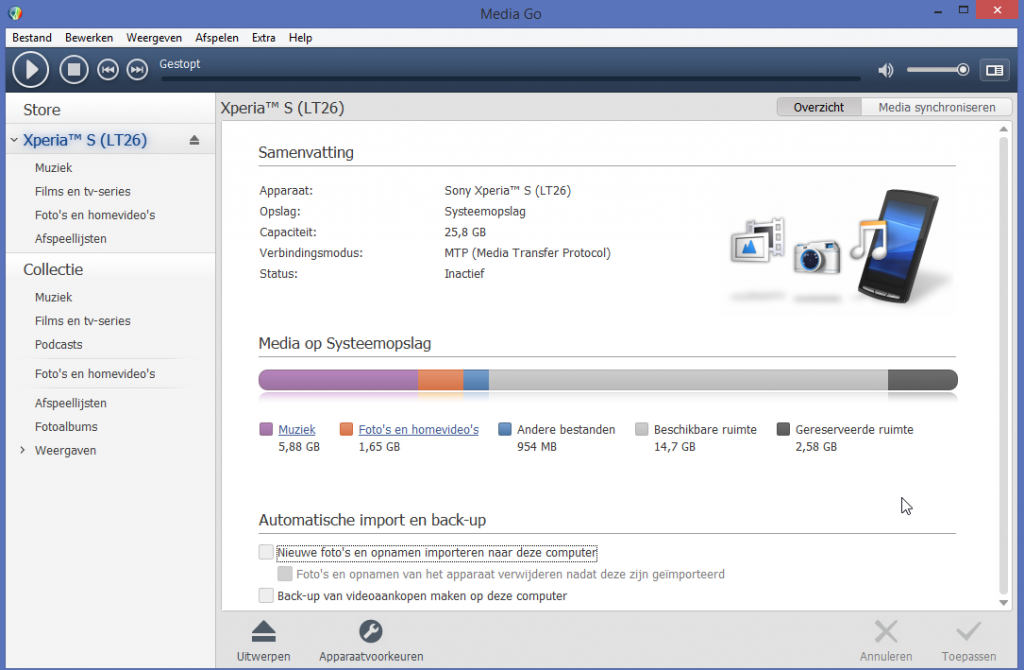Maximize the Media Go window
Viewport: 1024px width, 670px height.
point(963,10)
